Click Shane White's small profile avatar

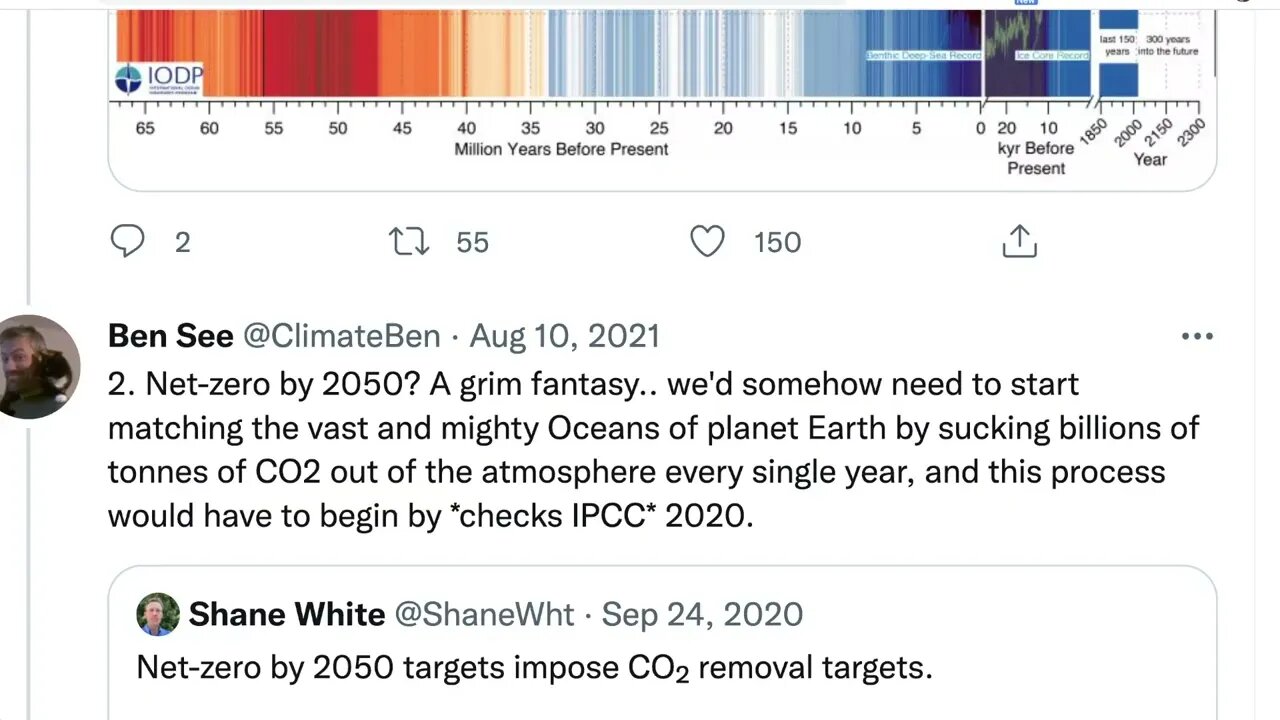(x=158, y=614)
